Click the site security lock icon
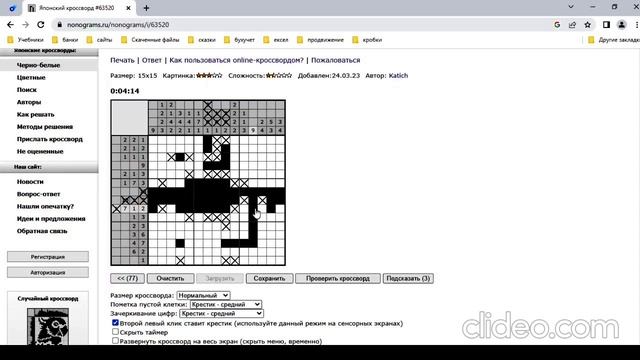The image size is (640, 360). point(60,25)
